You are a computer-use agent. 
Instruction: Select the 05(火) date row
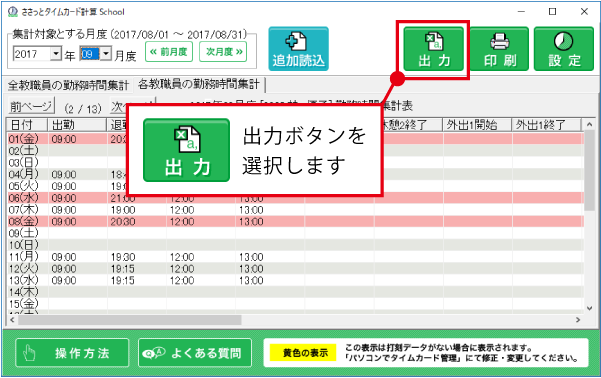pos(296,186)
